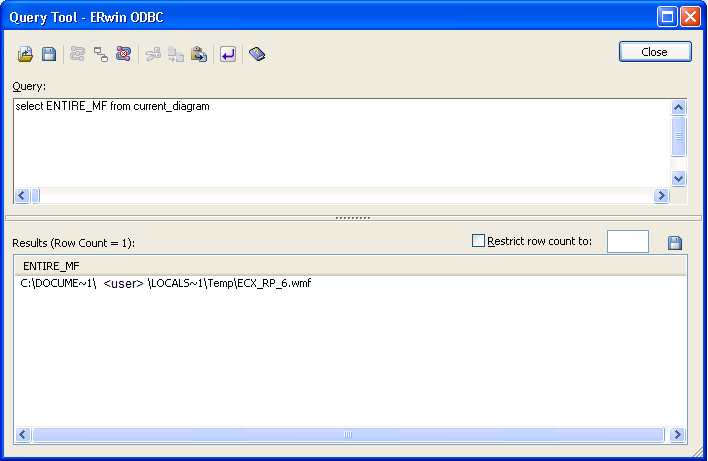This screenshot has width=708, height=461.
Task: Click query box scroll down arrow
Action: point(678,178)
